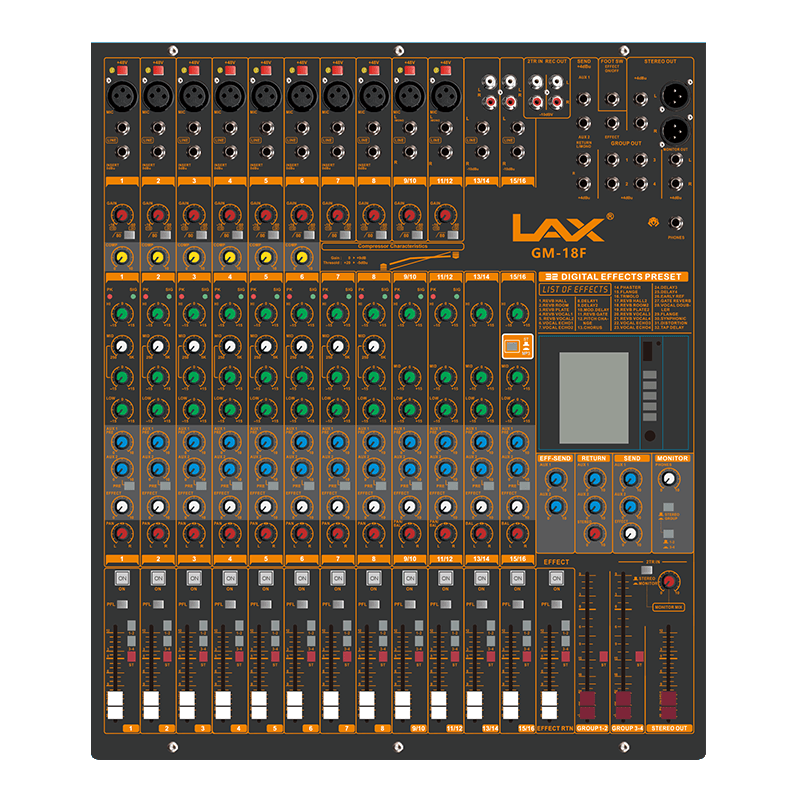Viewport: 800px width, 800px height.
Task: Select the channel 3 yellow Comp knob
Action: (194, 257)
